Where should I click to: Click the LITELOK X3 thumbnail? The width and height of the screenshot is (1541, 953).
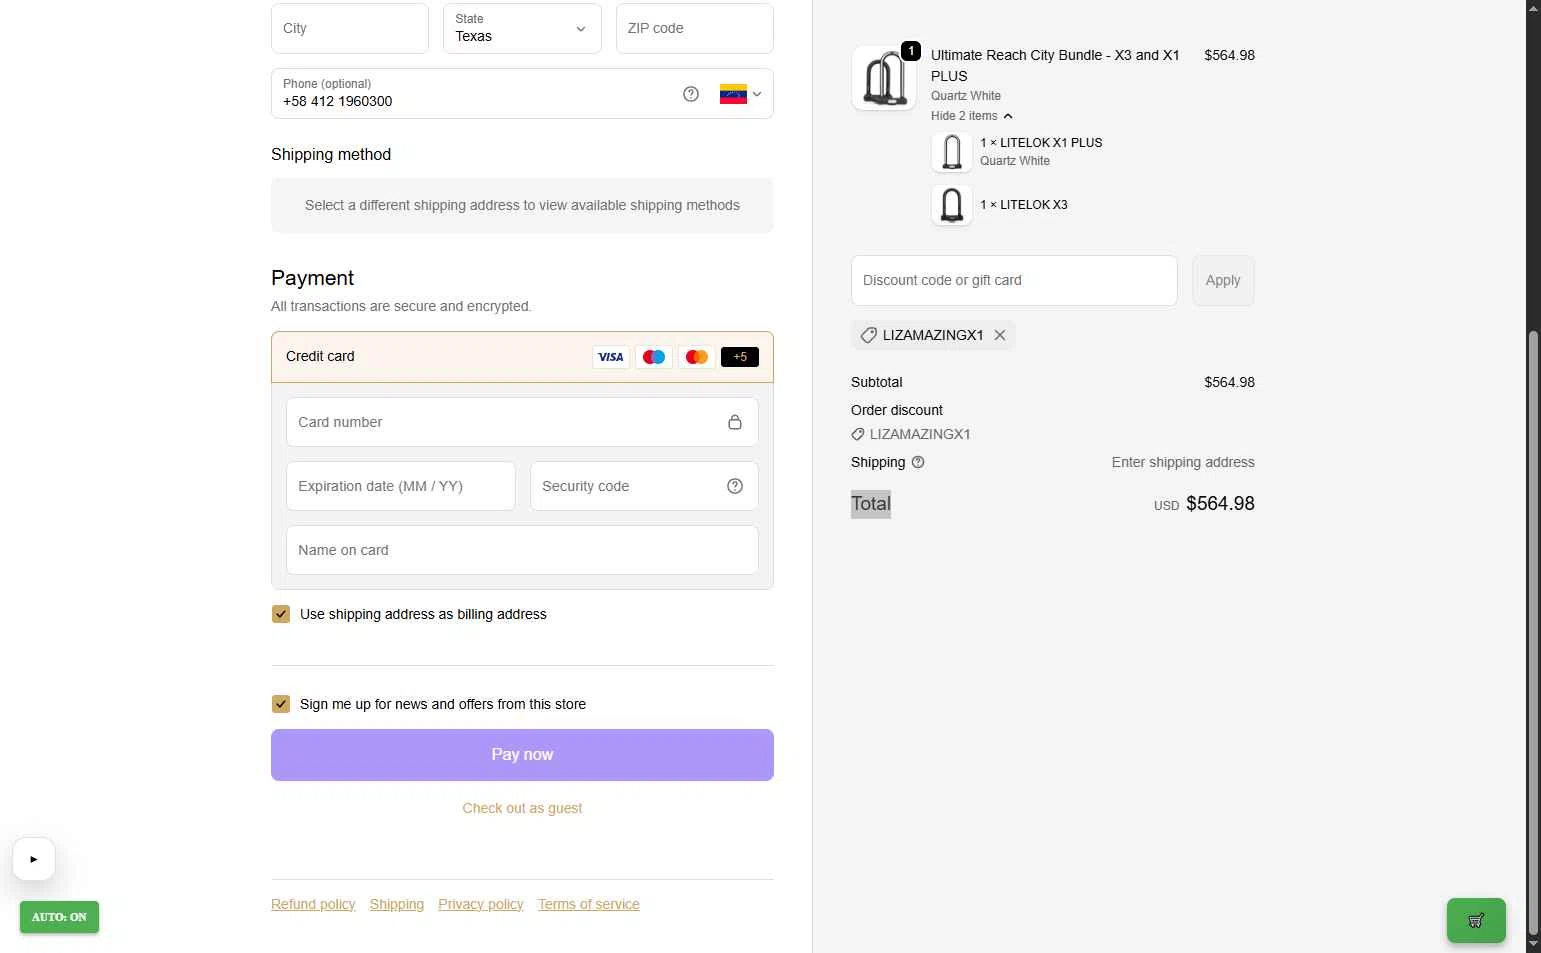pyautogui.click(x=952, y=205)
